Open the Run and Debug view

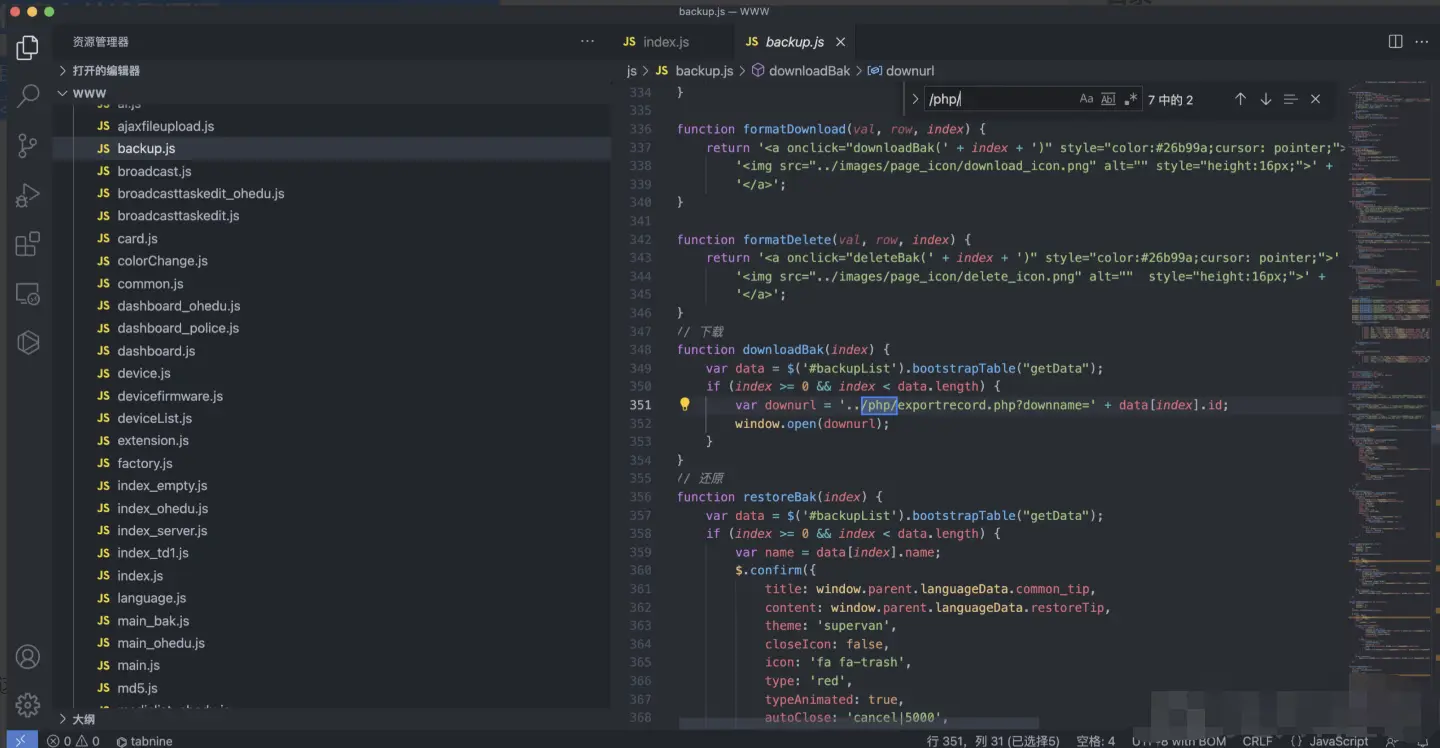(28, 195)
